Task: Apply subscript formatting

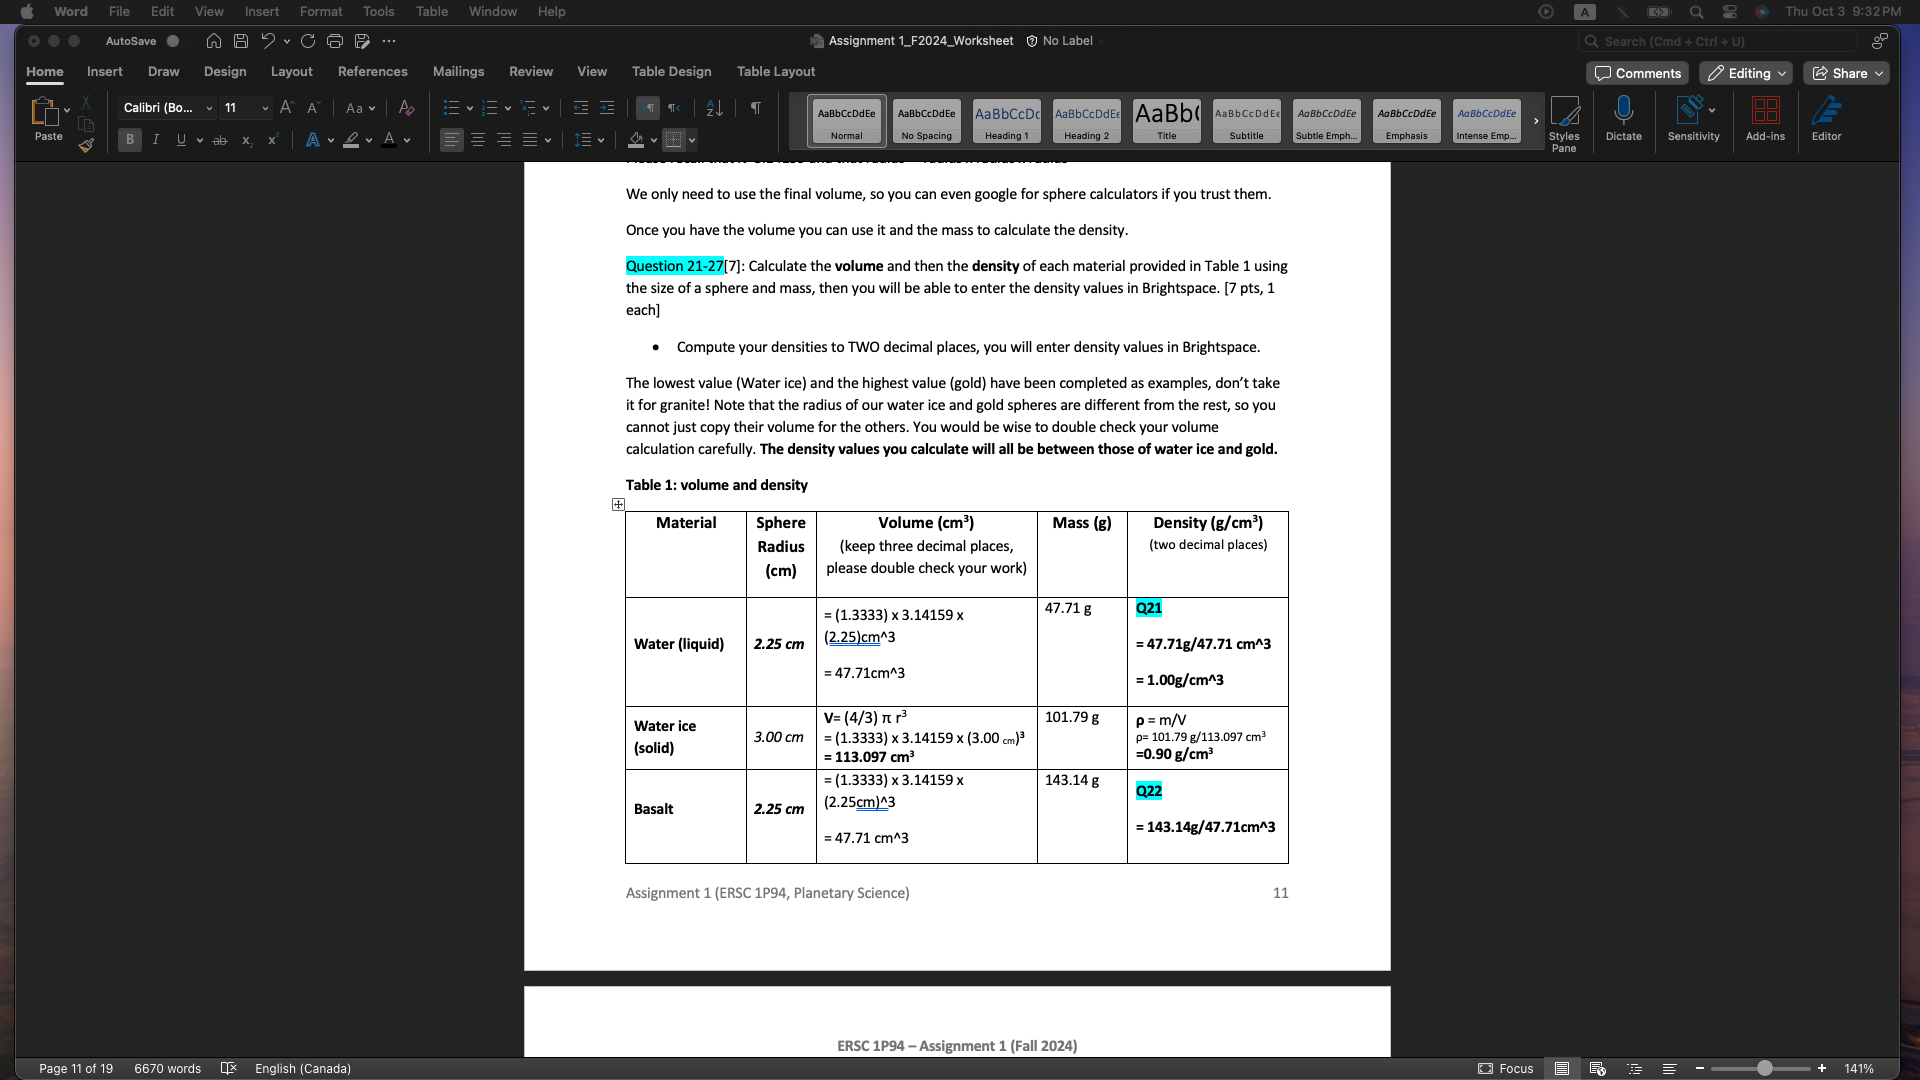Action: [246, 141]
